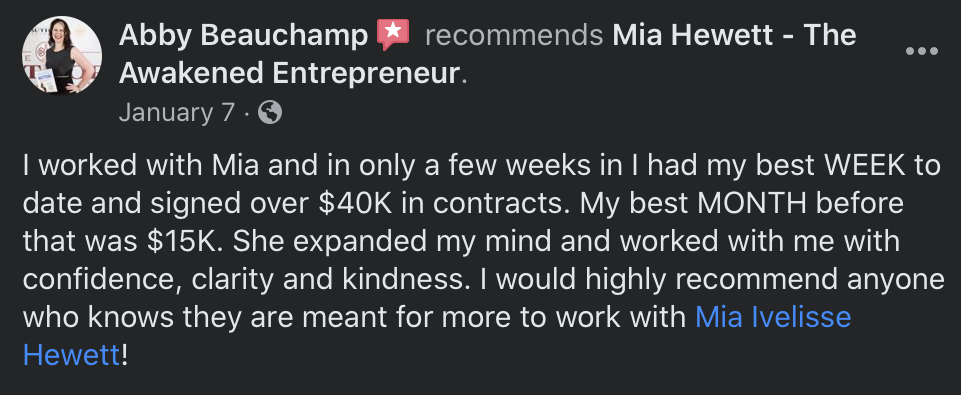
Task: Click the capitalized word "WEEK"
Action: [863, 166]
